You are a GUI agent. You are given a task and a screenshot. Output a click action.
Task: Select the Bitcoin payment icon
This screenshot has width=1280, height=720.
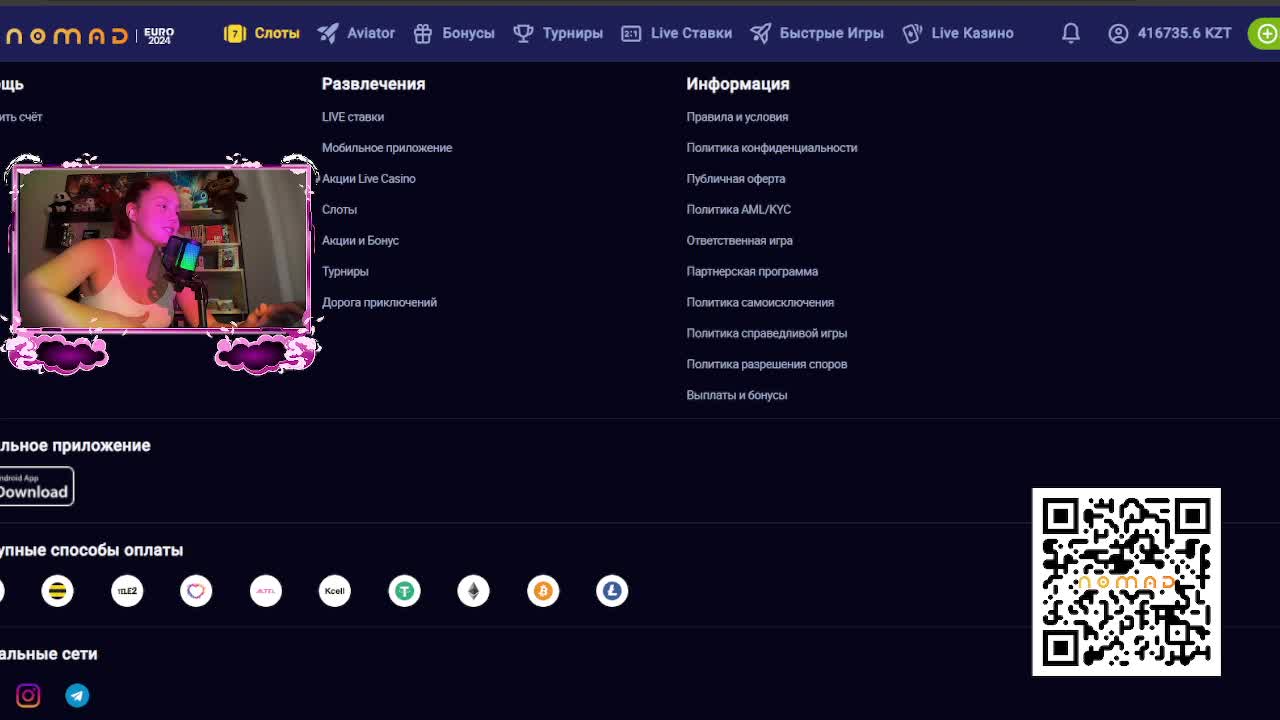coord(543,591)
